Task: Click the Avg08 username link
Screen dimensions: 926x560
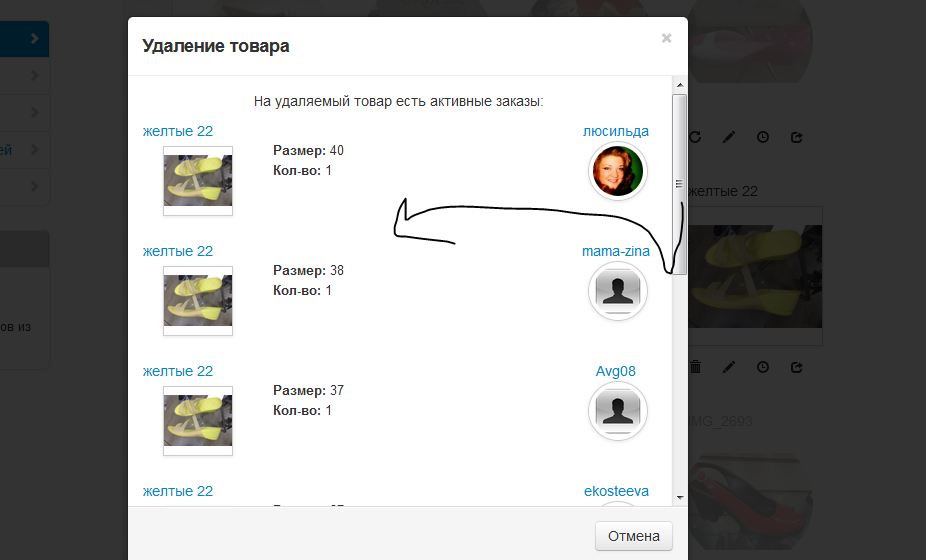Action: pos(616,371)
